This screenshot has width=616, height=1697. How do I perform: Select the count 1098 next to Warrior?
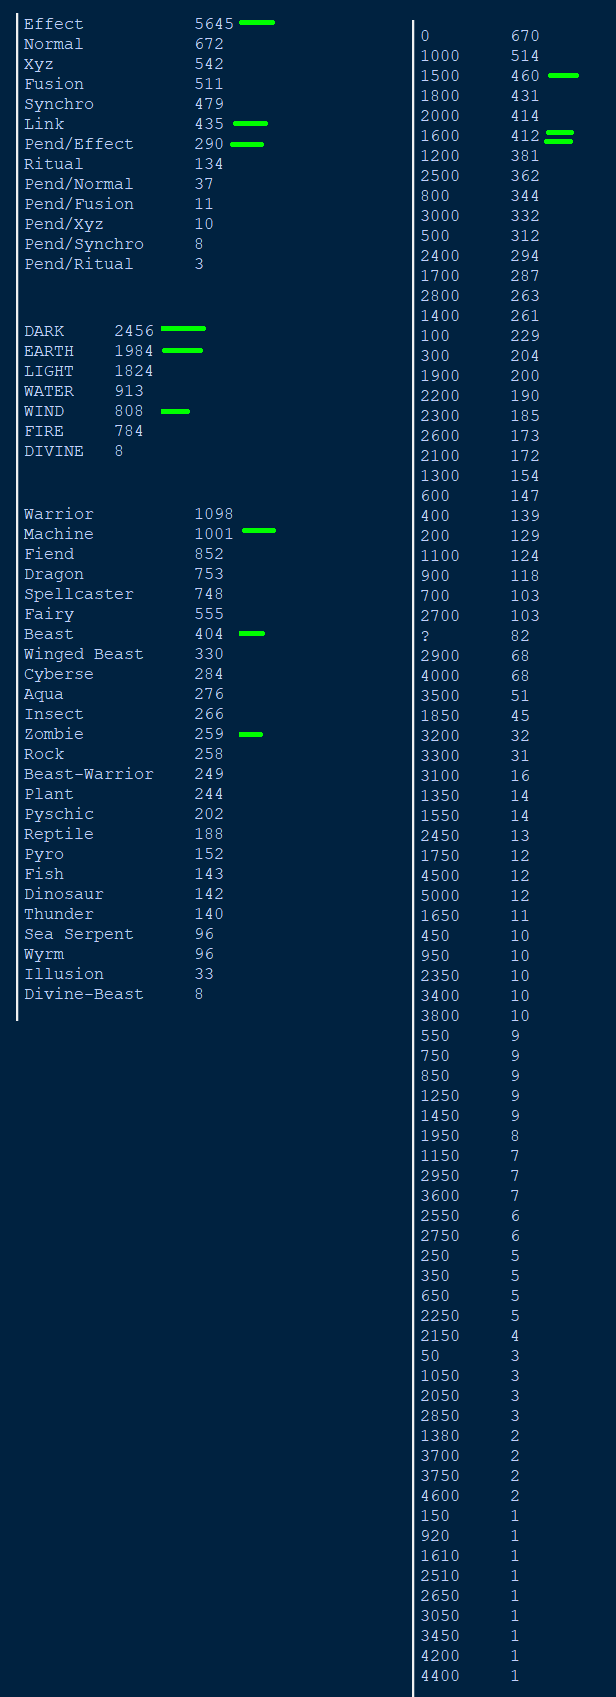[214, 514]
